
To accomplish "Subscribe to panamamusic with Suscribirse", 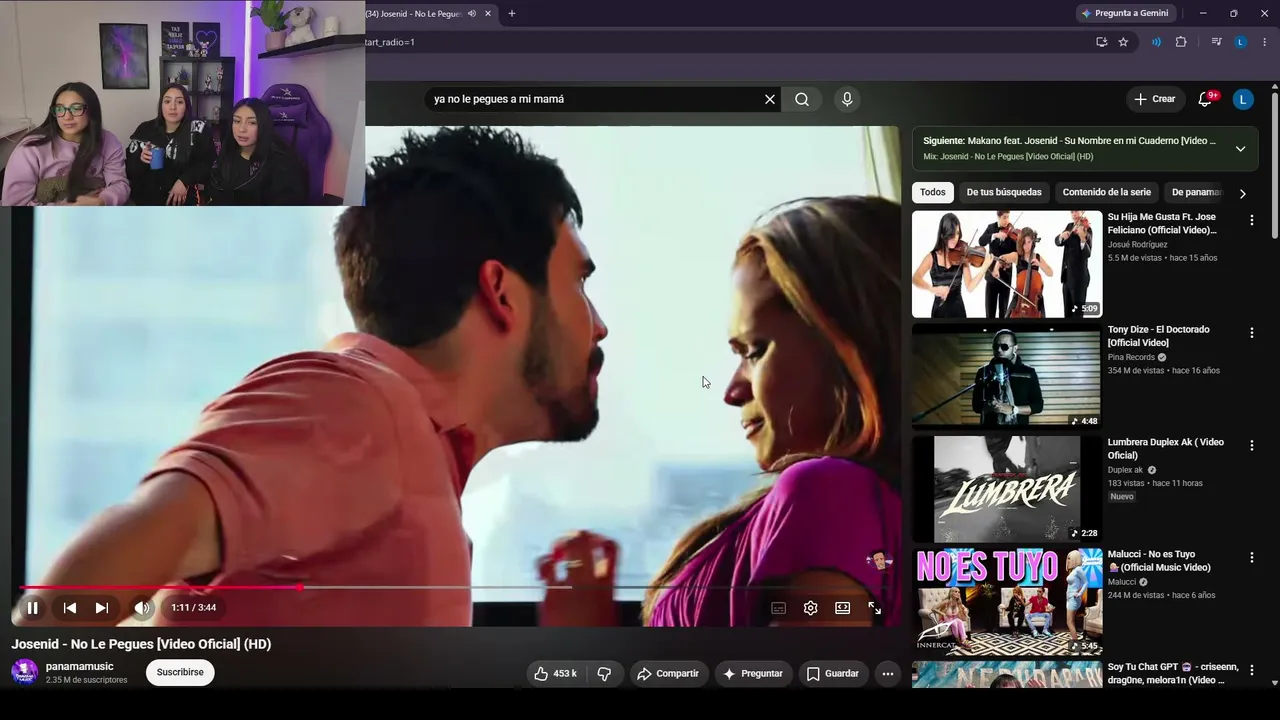I will 180,673.
